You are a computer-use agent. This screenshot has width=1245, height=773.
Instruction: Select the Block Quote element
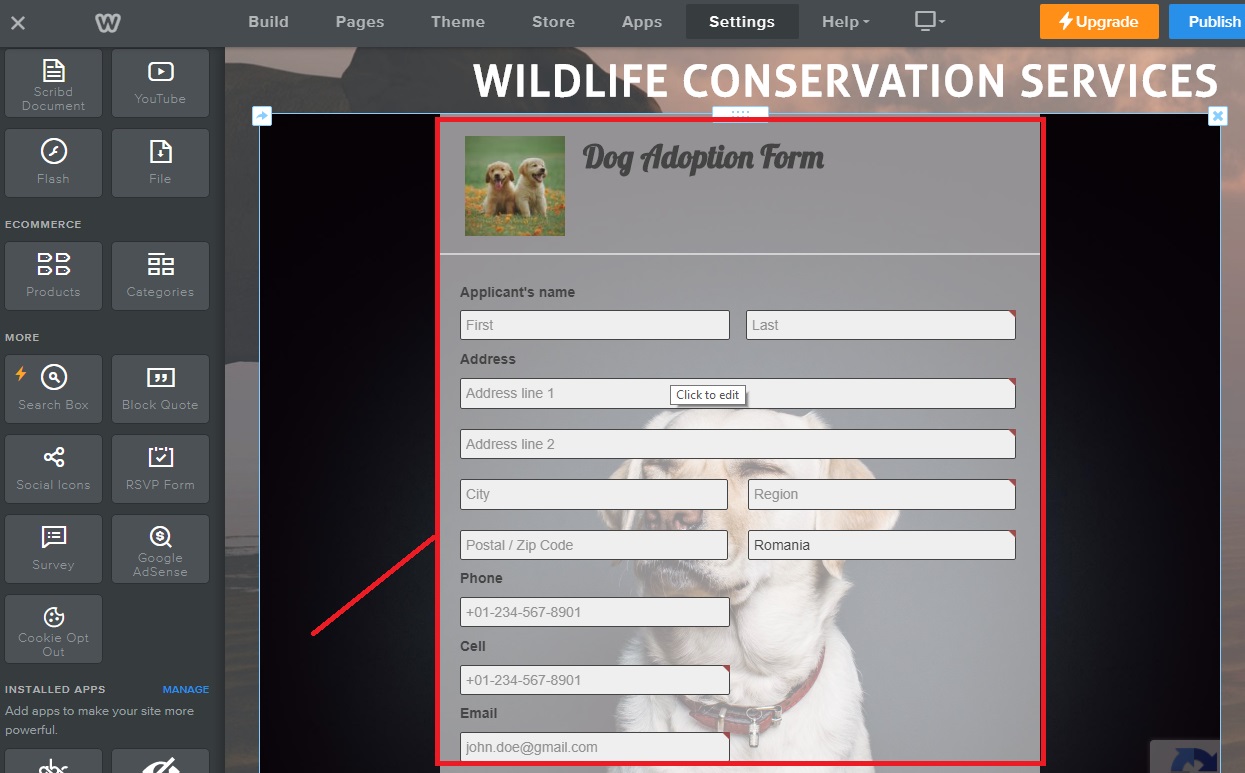tap(160, 389)
